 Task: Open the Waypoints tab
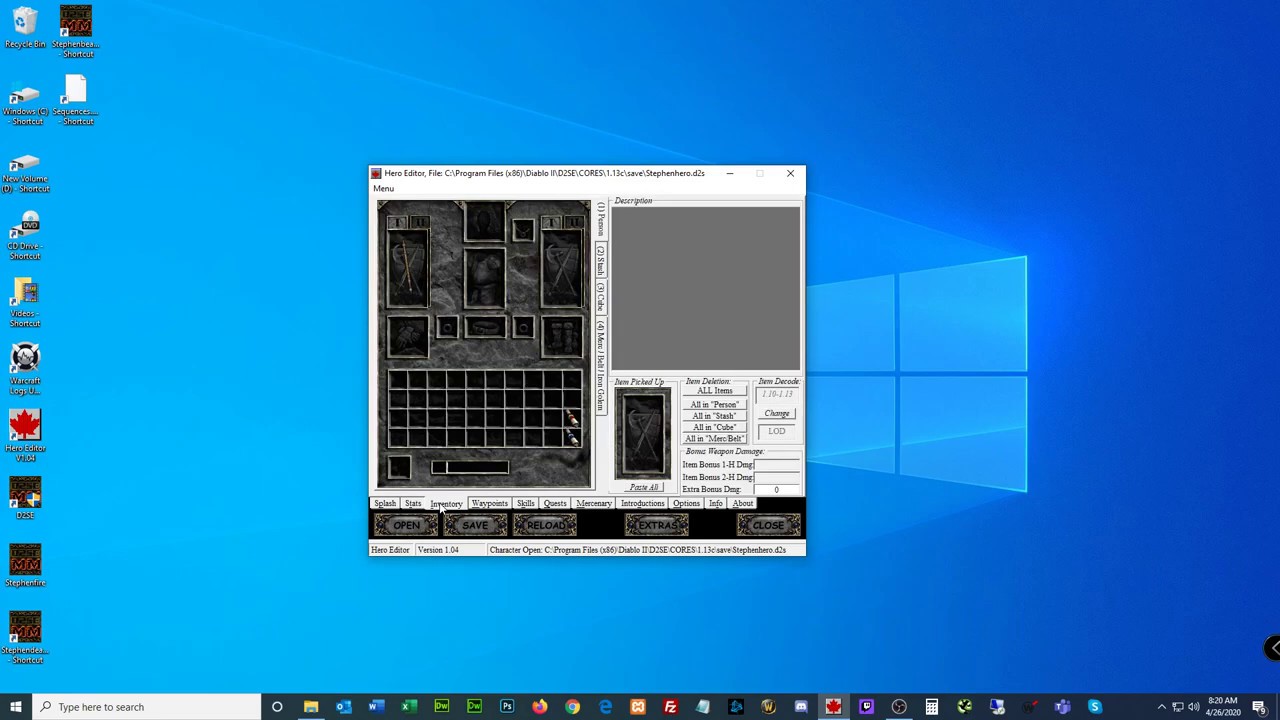(489, 503)
